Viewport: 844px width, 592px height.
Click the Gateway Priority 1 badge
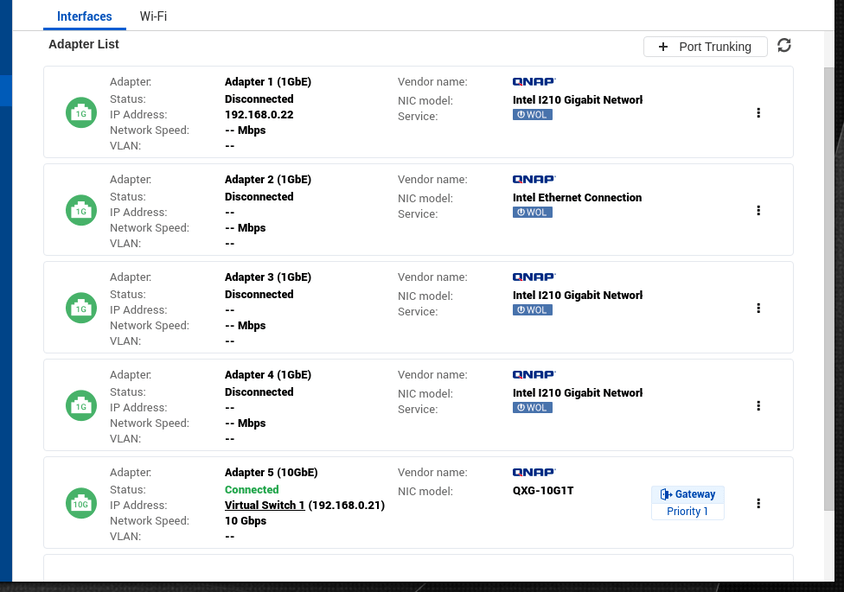click(688, 502)
